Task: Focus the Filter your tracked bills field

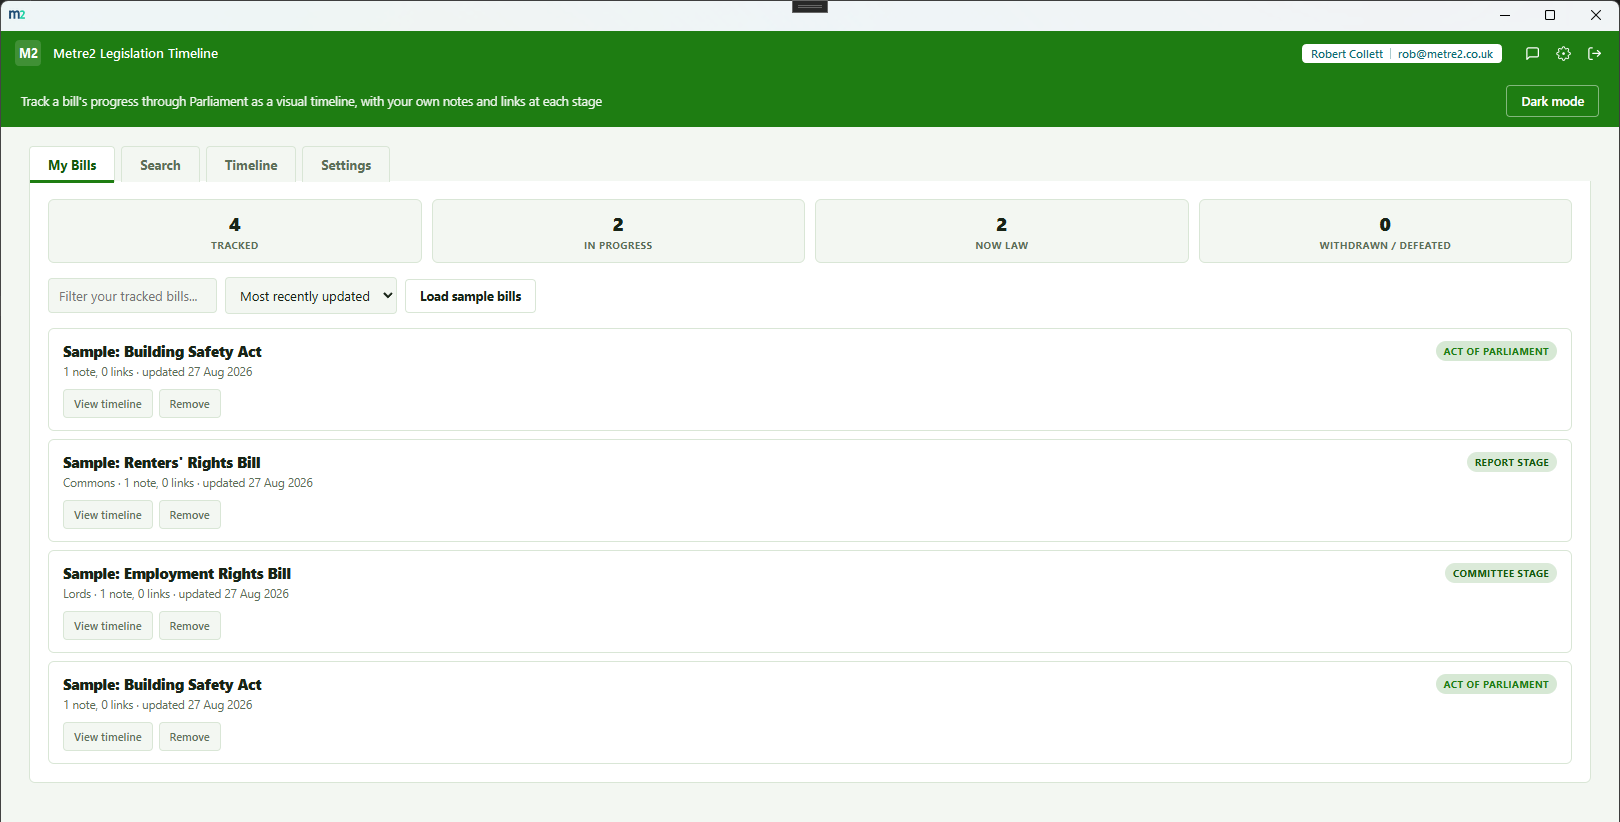Action: tap(132, 296)
